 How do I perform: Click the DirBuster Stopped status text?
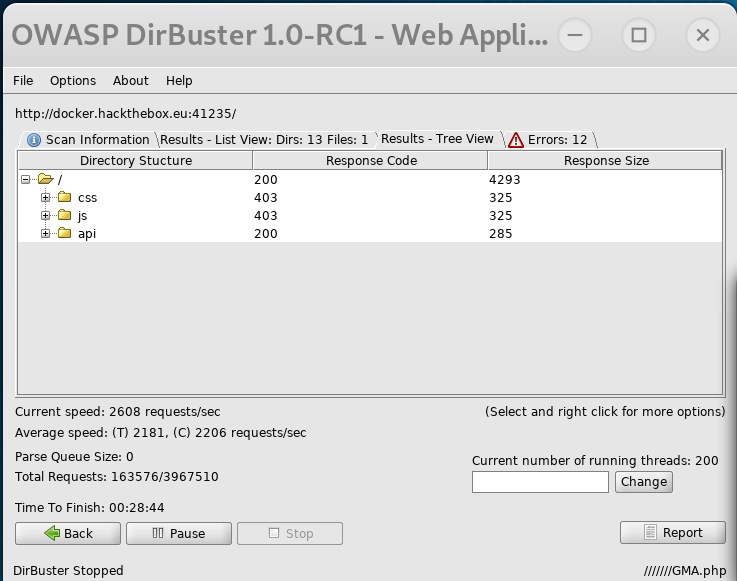click(x=68, y=571)
